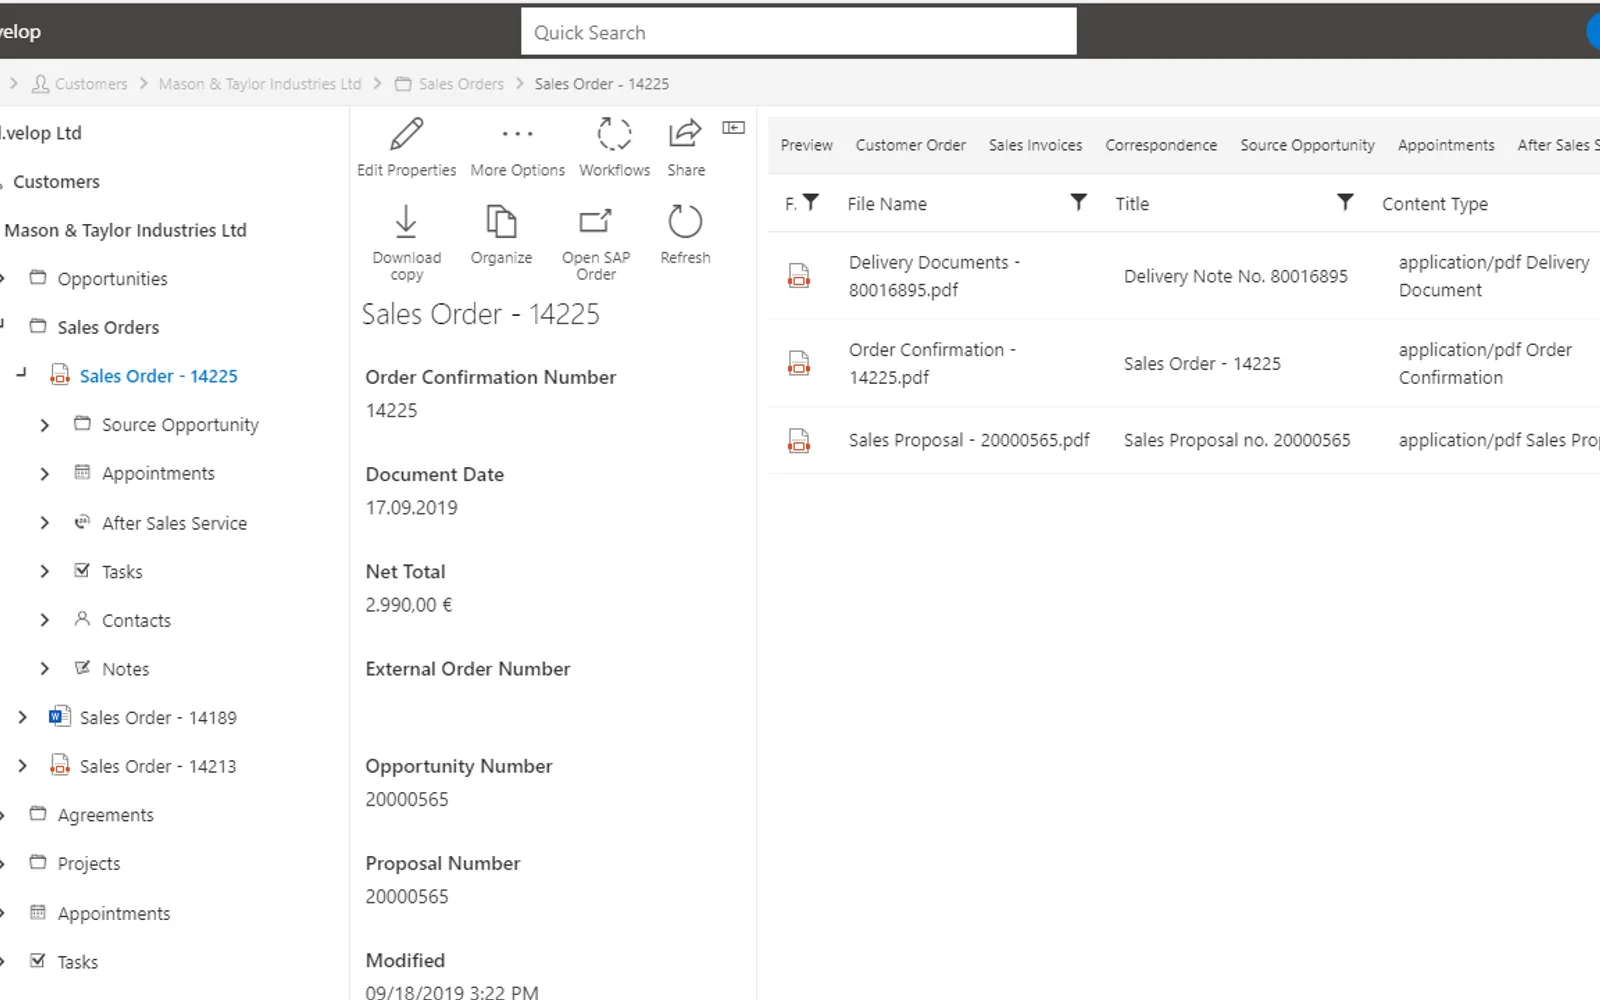Click the customer icon in breadcrumb
Image resolution: width=1600 pixels, height=1000 pixels.
point(40,84)
